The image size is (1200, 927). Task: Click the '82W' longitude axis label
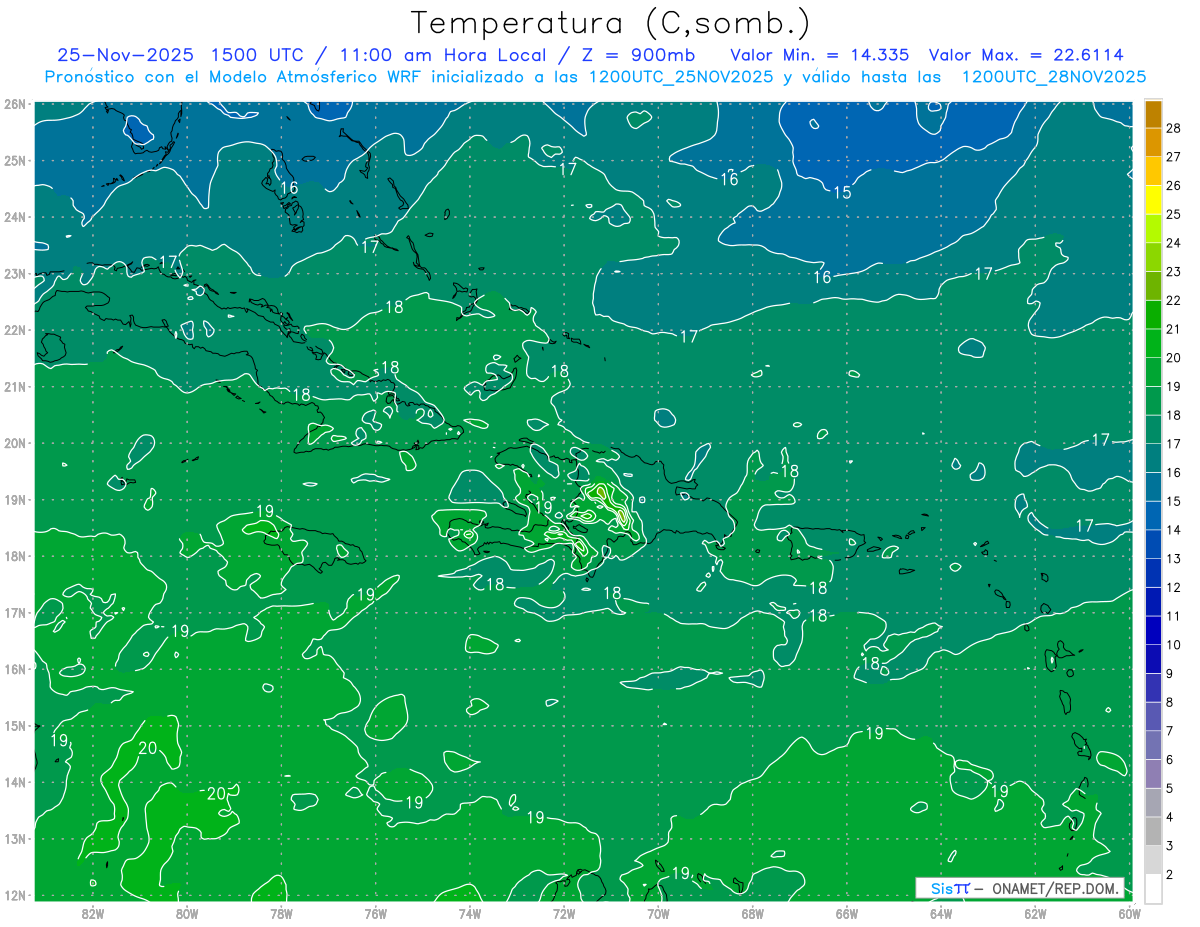pyautogui.click(x=93, y=913)
